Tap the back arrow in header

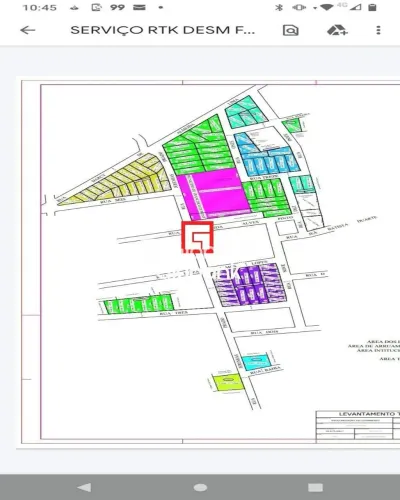[x=27, y=30]
